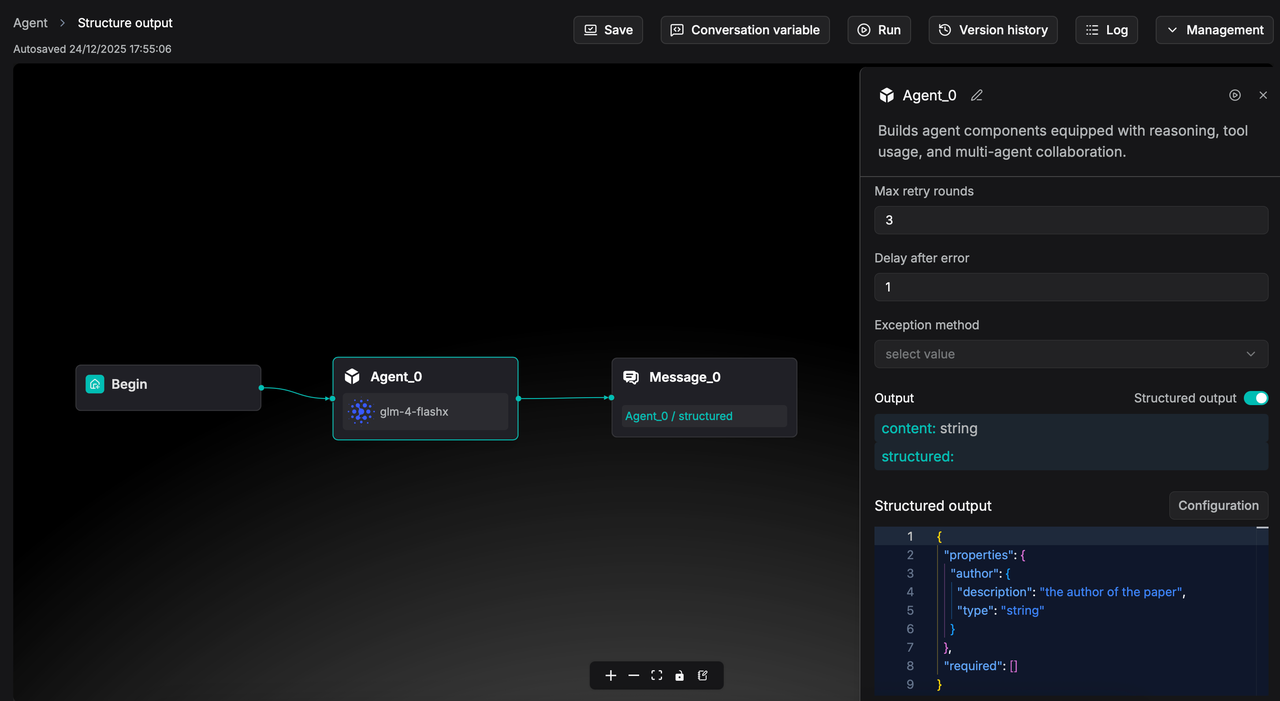The height and width of the screenshot is (701, 1280).
Task: Click the glm-4-flashx model in Agent_0 node
Action: 425,412
